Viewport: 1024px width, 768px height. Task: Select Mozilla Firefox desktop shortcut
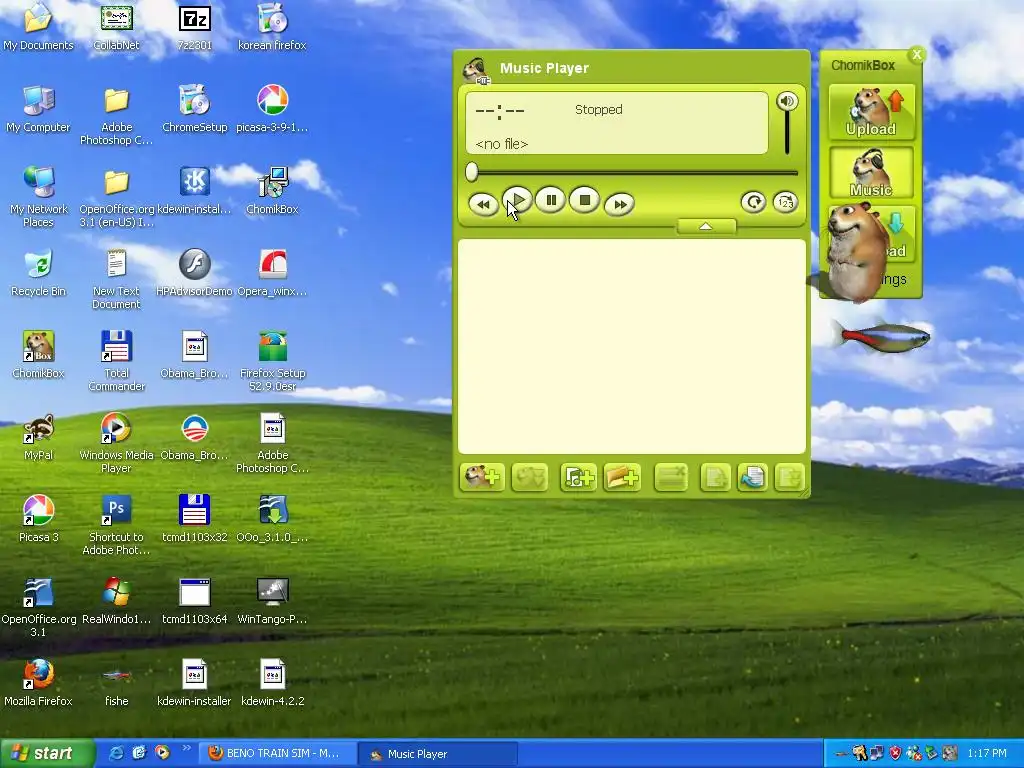39,683
